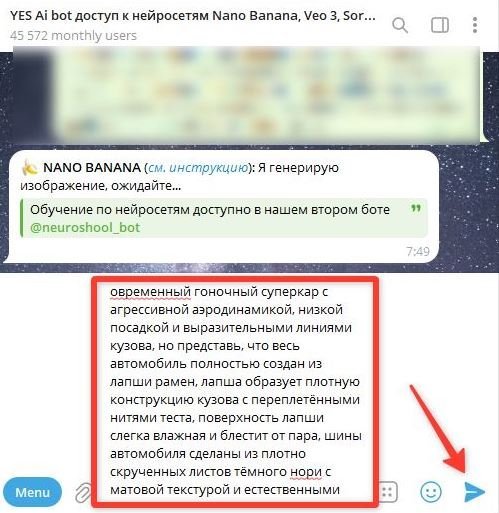
Task: Click the green quoted Обучение по нейросетям block
Action: (224, 218)
